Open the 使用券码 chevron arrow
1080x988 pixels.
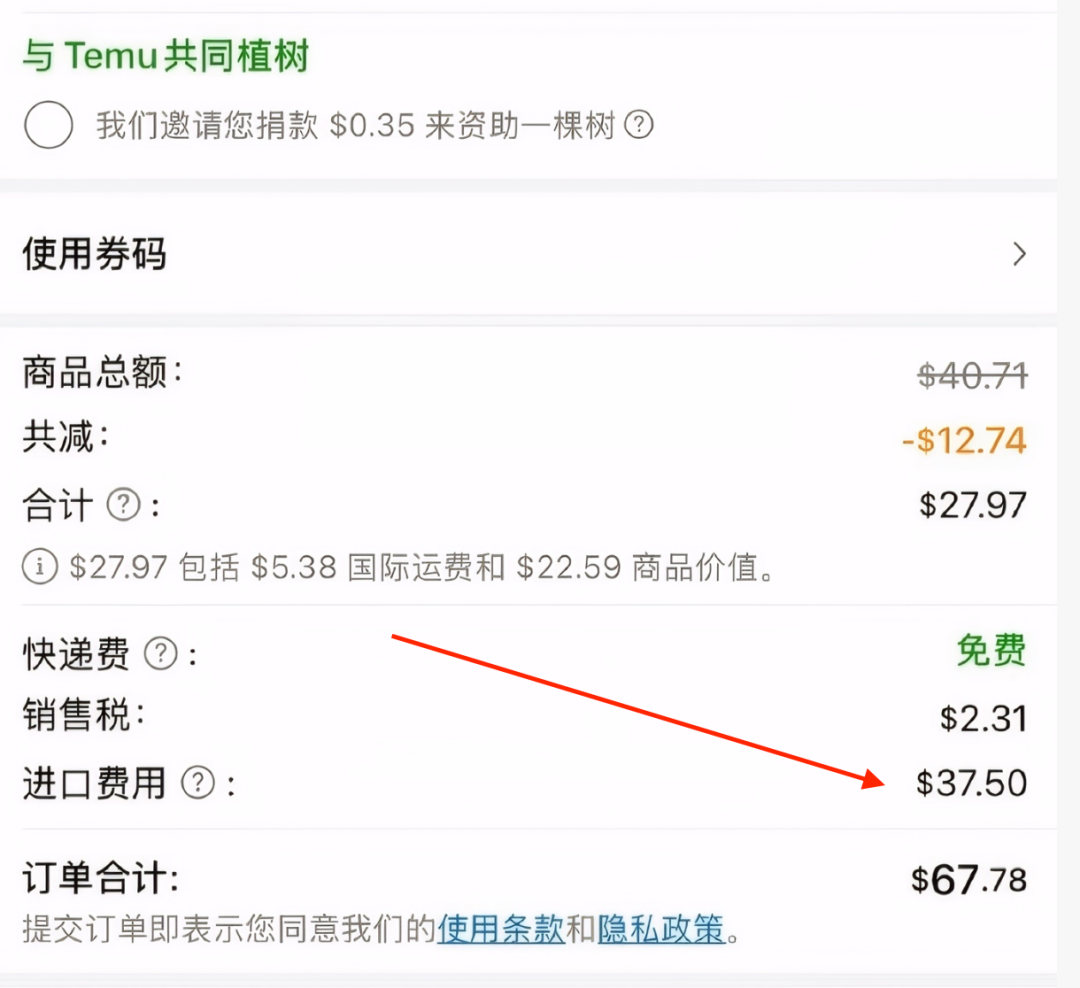click(1019, 254)
